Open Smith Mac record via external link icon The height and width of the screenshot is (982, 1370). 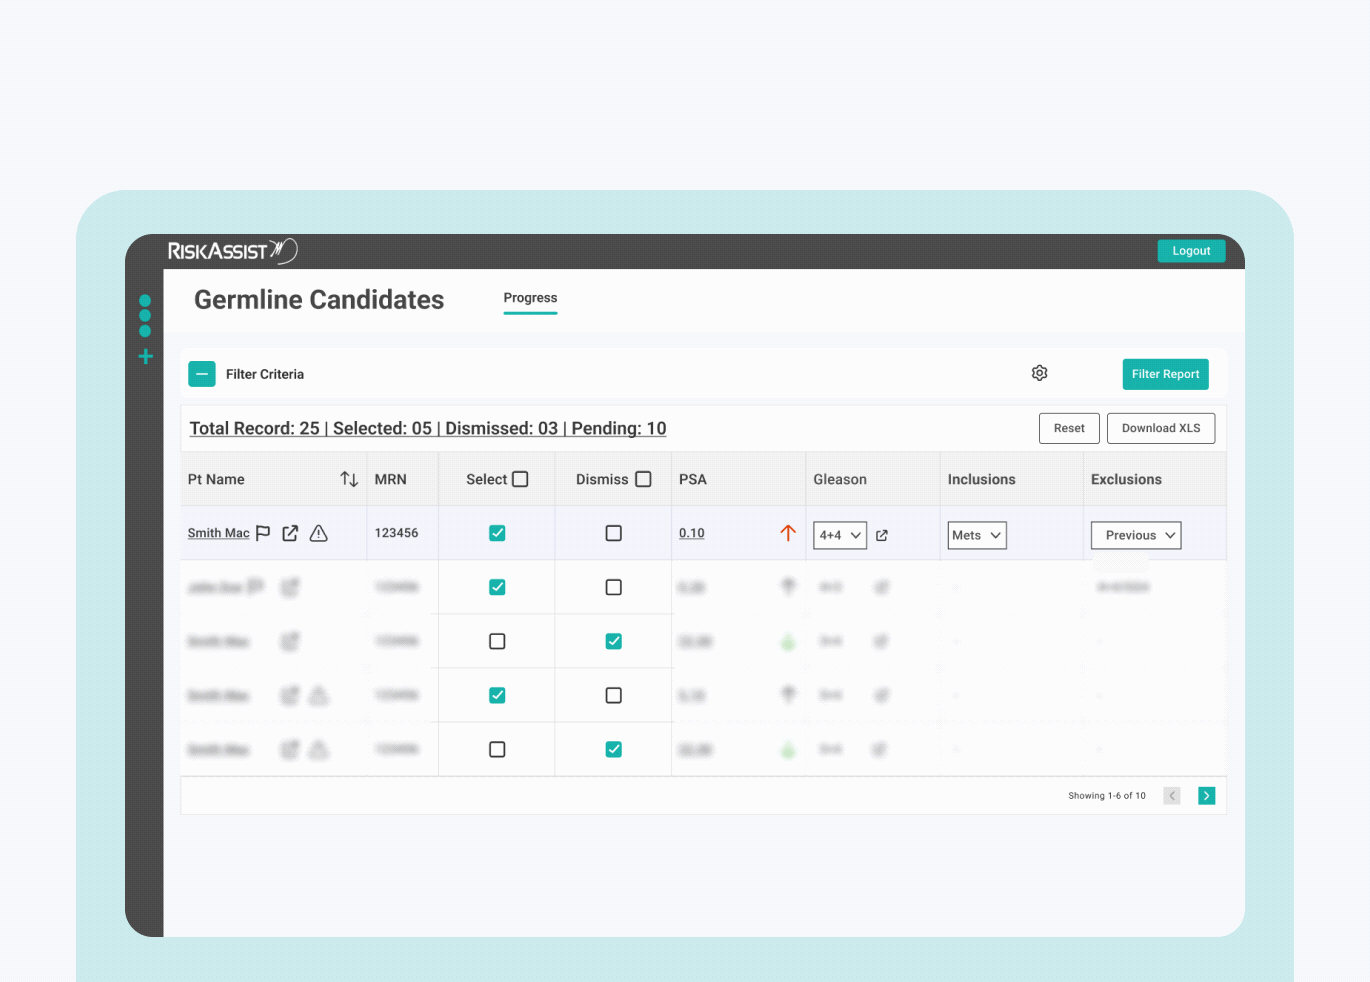coord(290,533)
